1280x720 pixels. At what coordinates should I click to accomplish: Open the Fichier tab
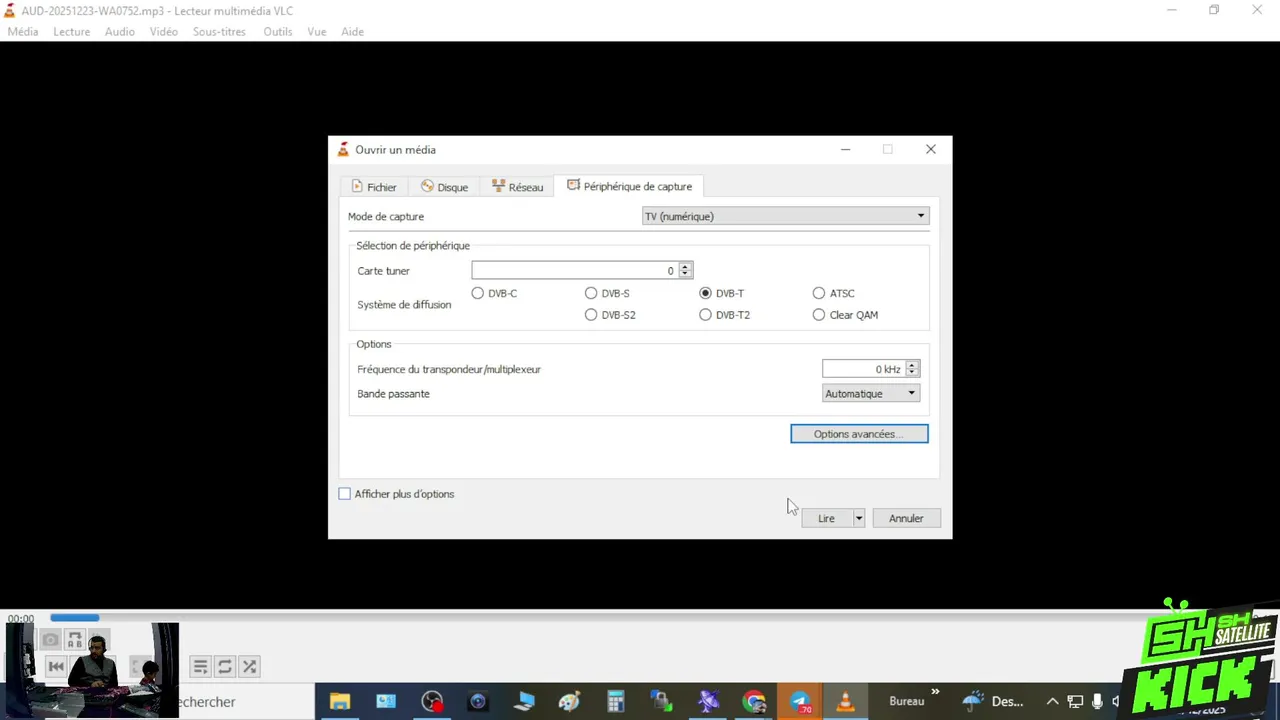point(374,187)
